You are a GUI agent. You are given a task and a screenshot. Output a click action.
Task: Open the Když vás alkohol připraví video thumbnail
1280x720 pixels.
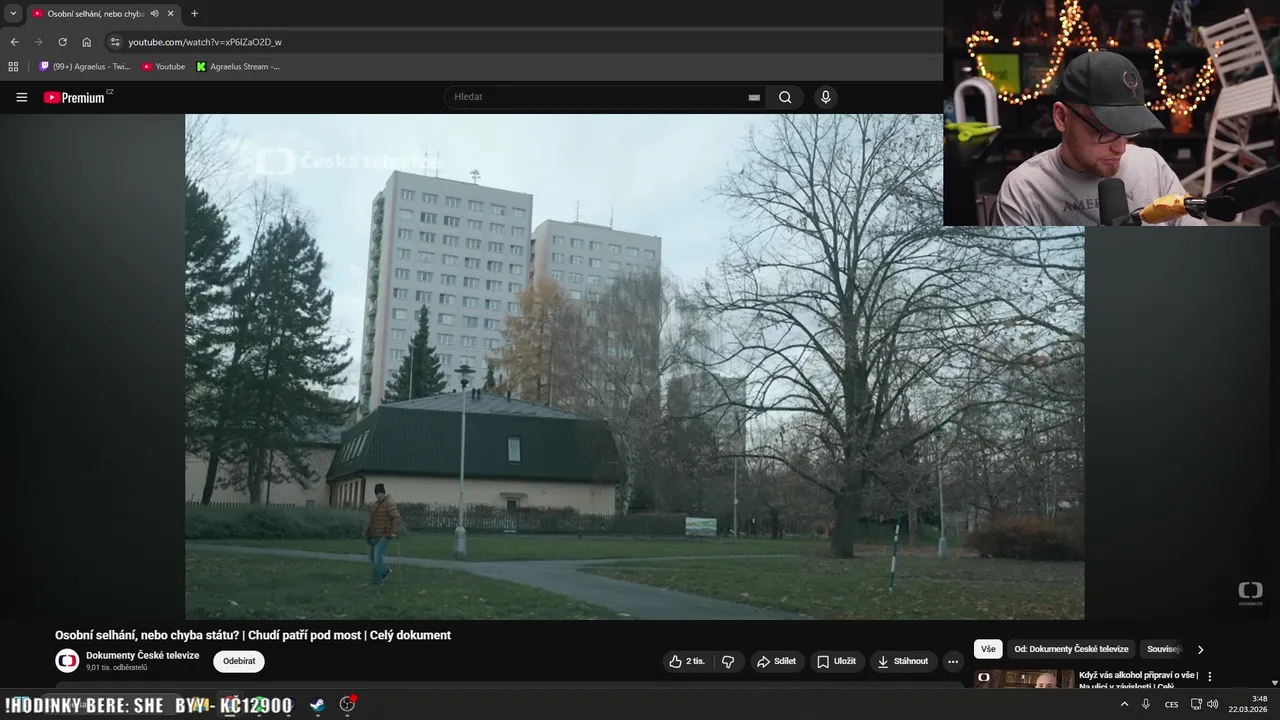(1024, 679)
